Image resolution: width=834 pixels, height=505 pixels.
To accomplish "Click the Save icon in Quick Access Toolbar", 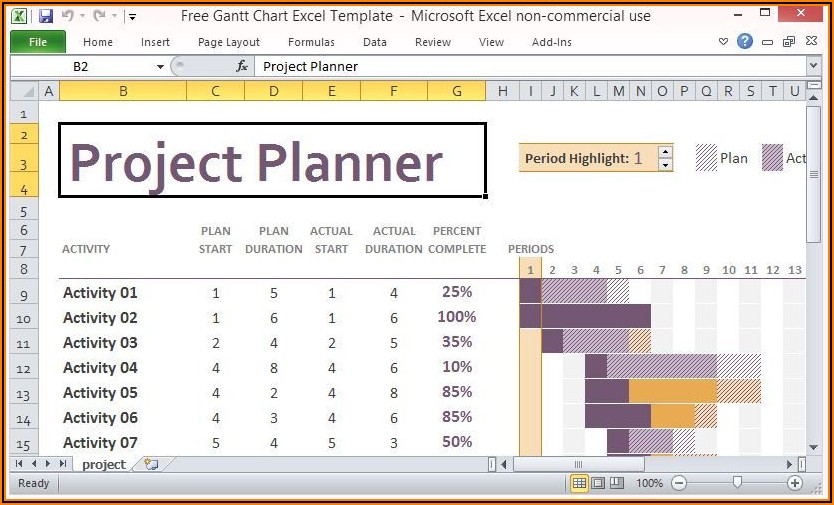I will [x=45, y=16].
